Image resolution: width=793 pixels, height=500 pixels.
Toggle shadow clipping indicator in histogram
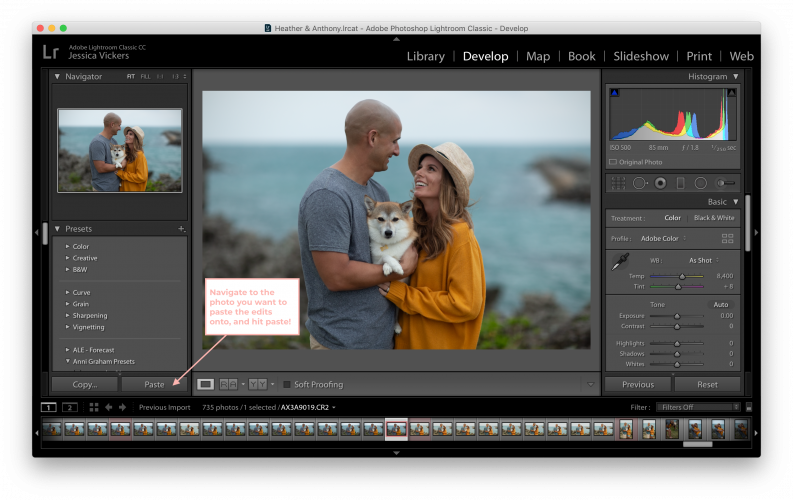coord(614,93)
